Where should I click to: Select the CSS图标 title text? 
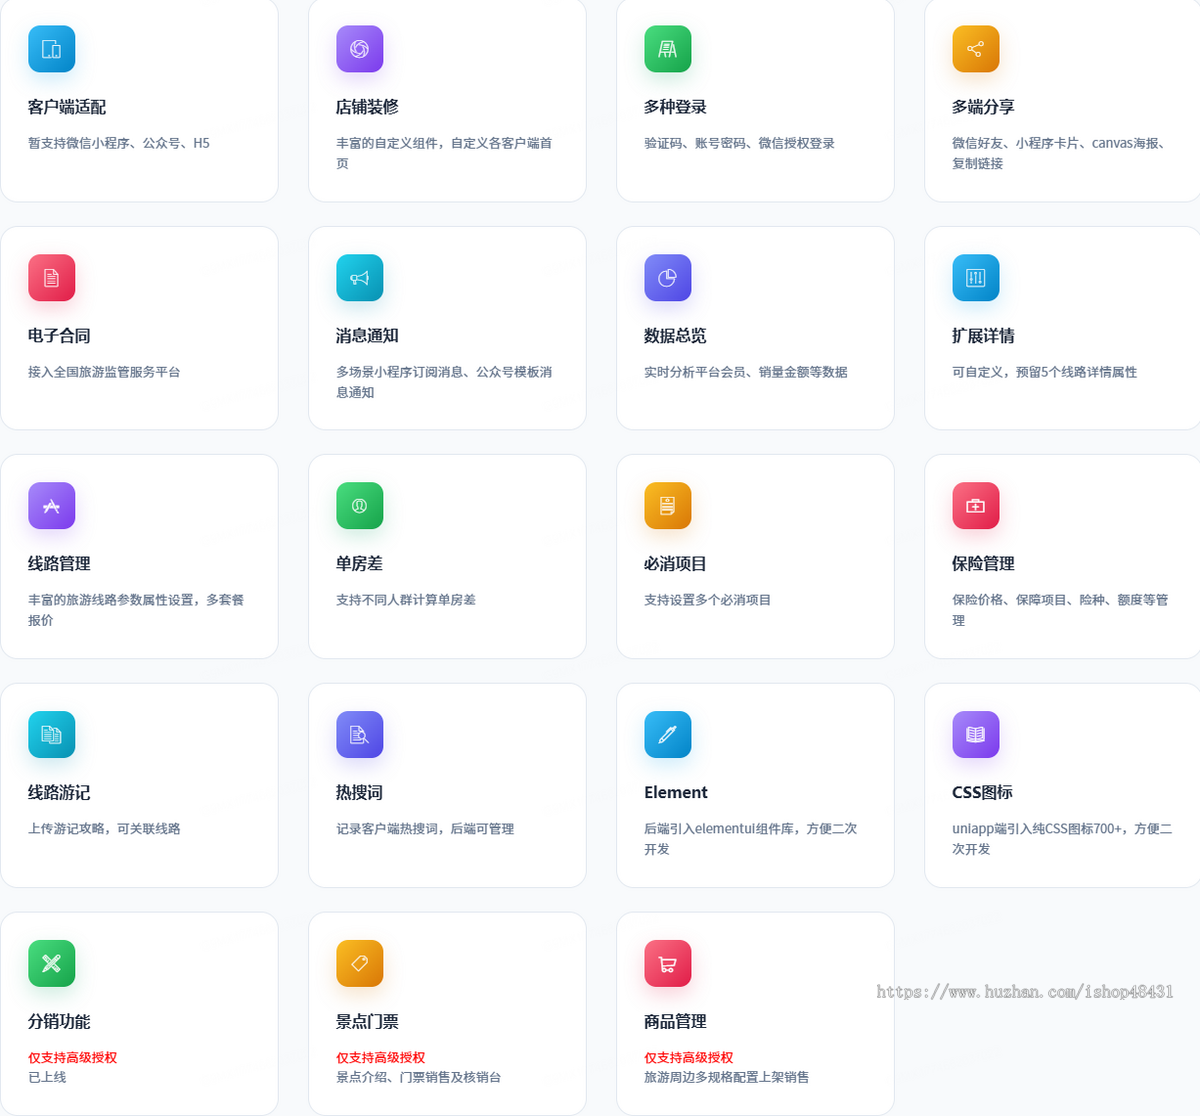[x=982, y=793]
